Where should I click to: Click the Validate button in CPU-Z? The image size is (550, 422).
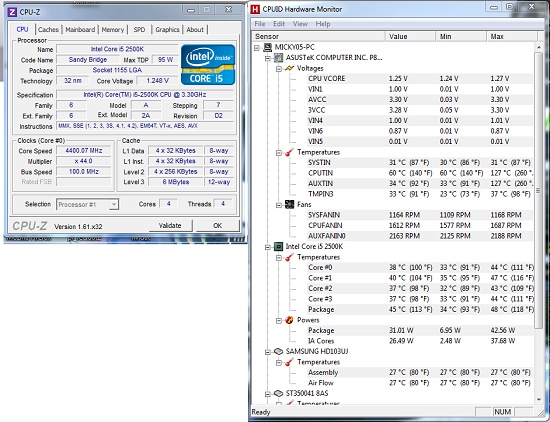170,226
